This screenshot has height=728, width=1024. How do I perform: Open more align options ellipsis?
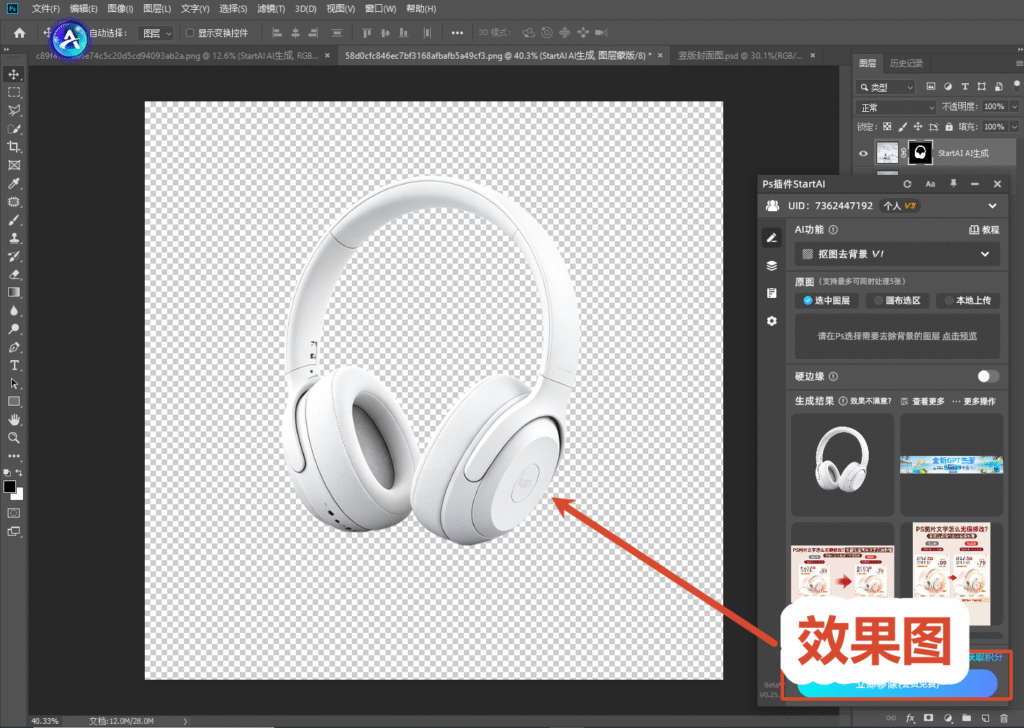457,33
